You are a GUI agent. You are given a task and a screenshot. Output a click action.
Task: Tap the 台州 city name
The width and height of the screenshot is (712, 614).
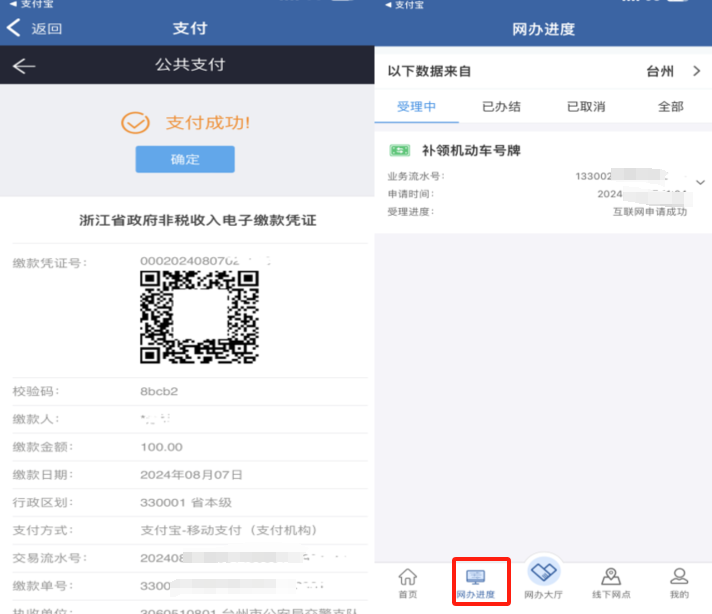tap(660, 71)
